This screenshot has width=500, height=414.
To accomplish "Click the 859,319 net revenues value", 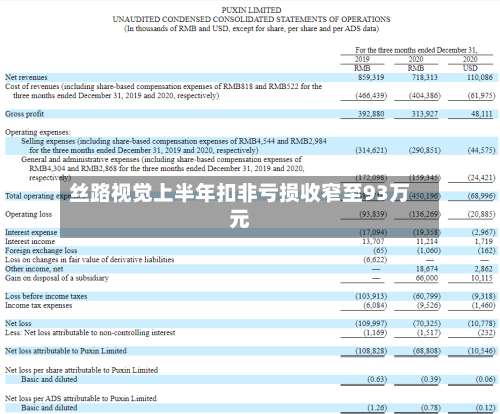I will [371, 77].
